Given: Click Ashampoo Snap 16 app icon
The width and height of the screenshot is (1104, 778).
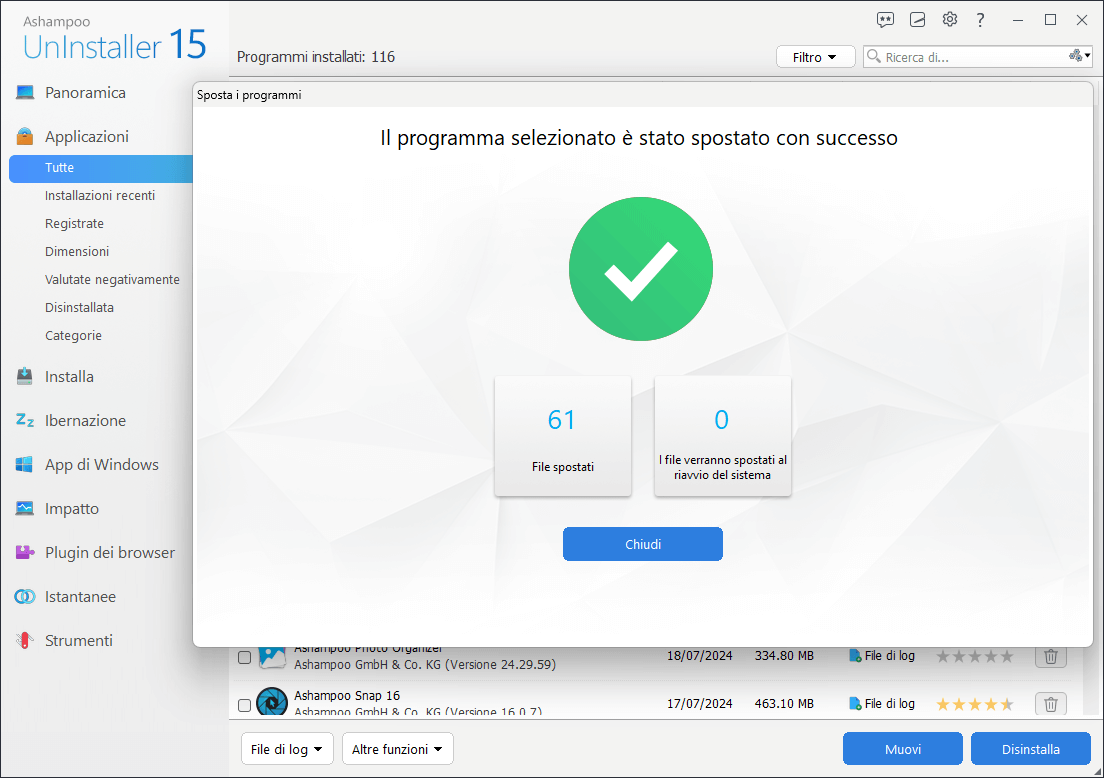Looking at the screenshot, I should (x=272, y=702).
